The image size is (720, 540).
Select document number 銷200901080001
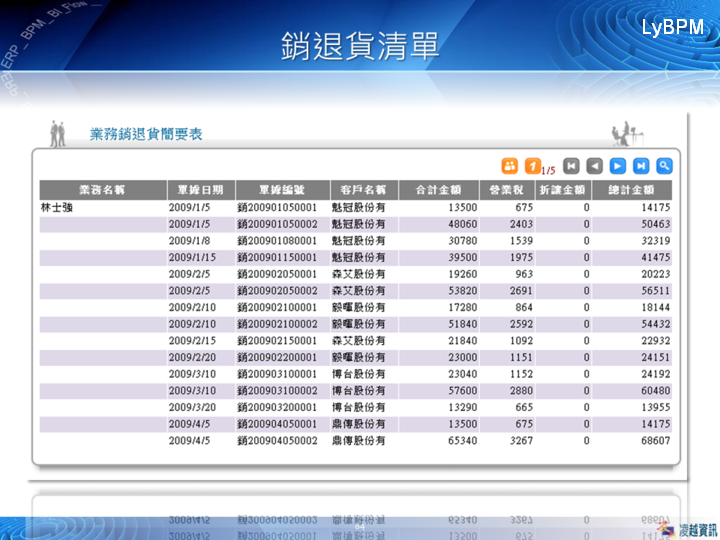pyautogui.click(x=277, y=241)
